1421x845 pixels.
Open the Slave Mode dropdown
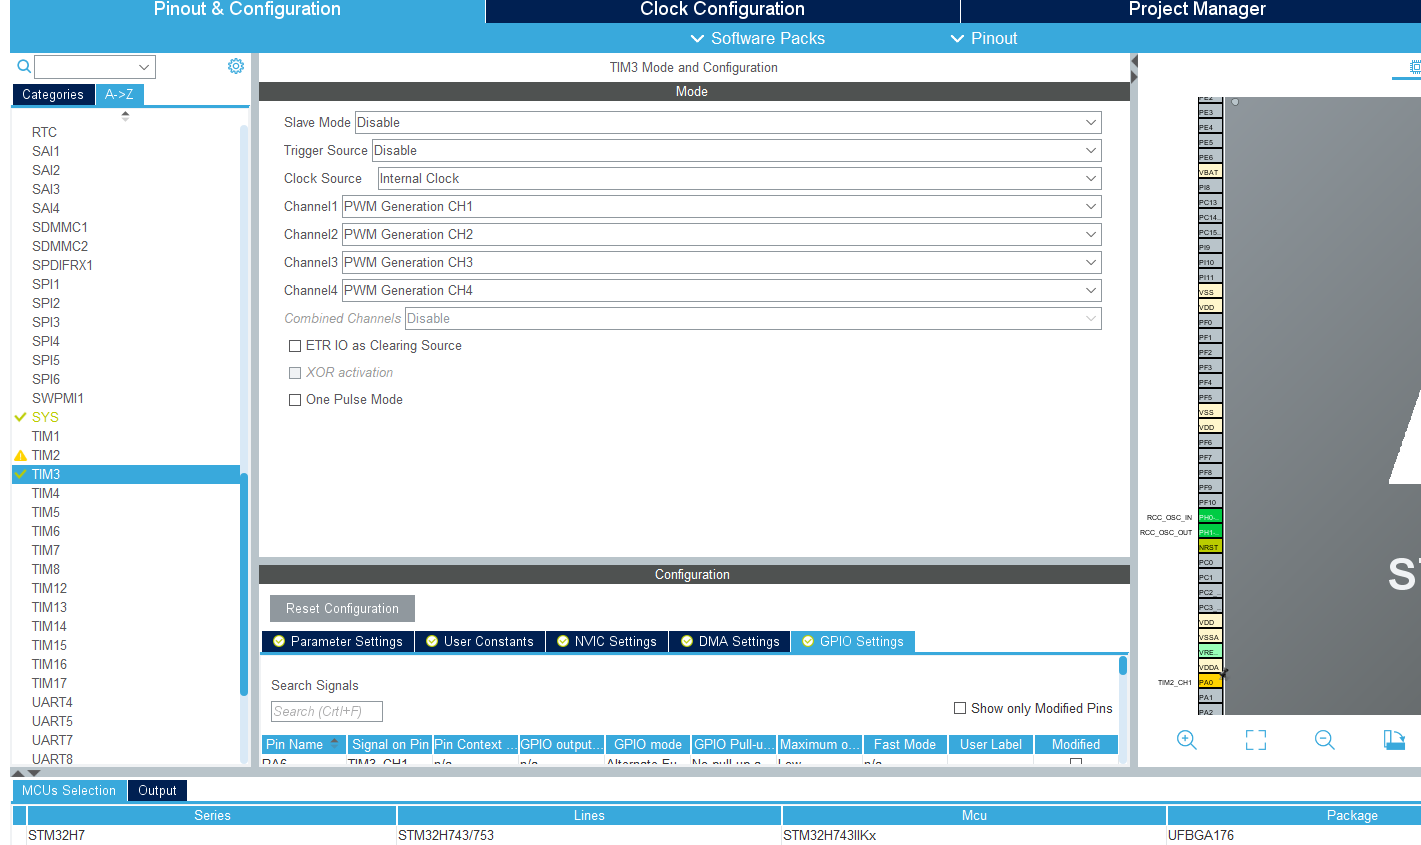point(728,122)
